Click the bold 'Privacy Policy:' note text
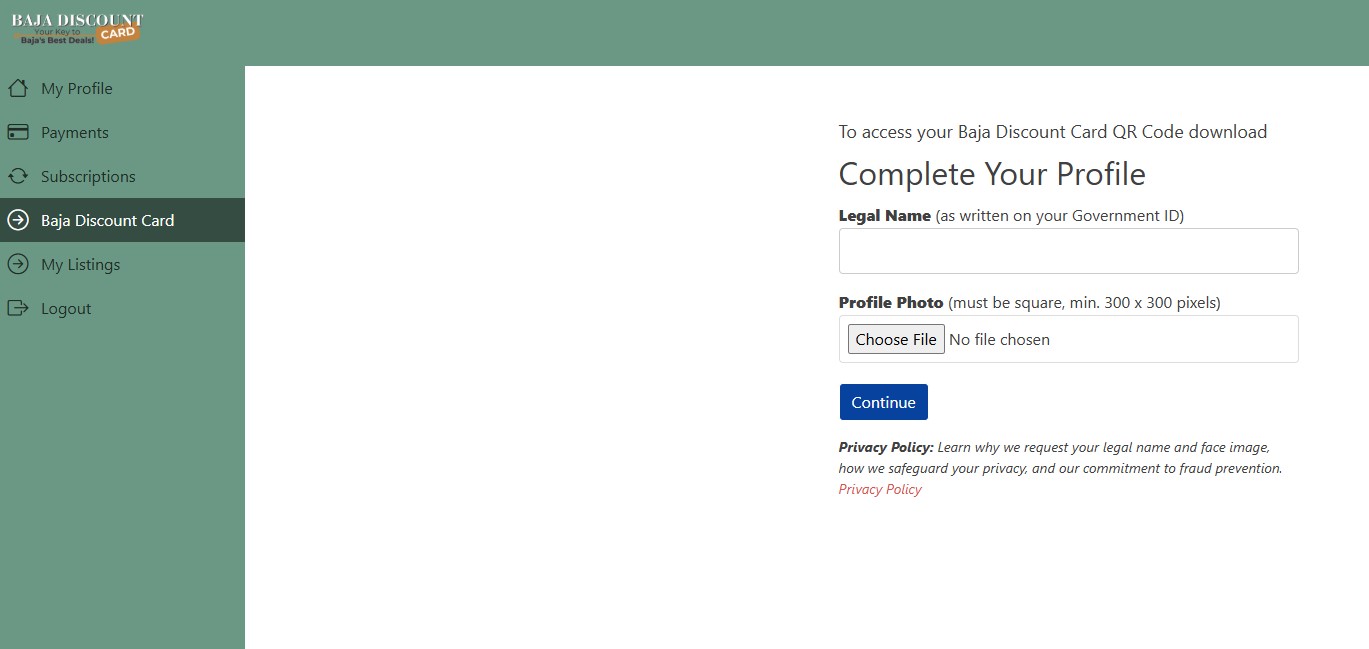 click(x=886, y=447)
